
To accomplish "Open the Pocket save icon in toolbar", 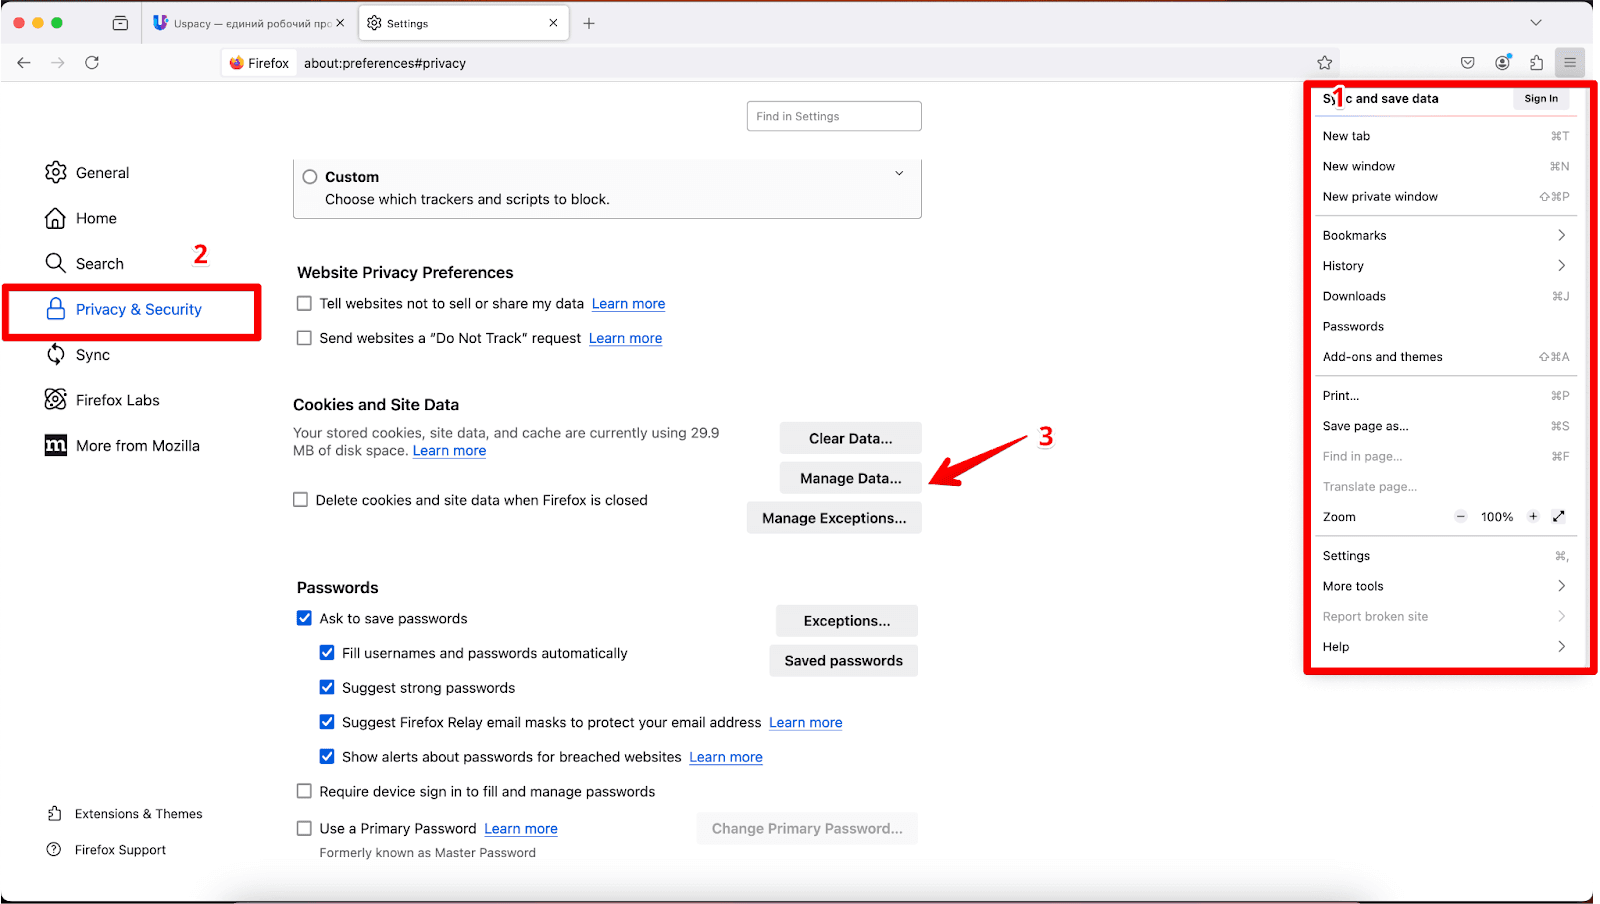I will tap(1467, 63).
